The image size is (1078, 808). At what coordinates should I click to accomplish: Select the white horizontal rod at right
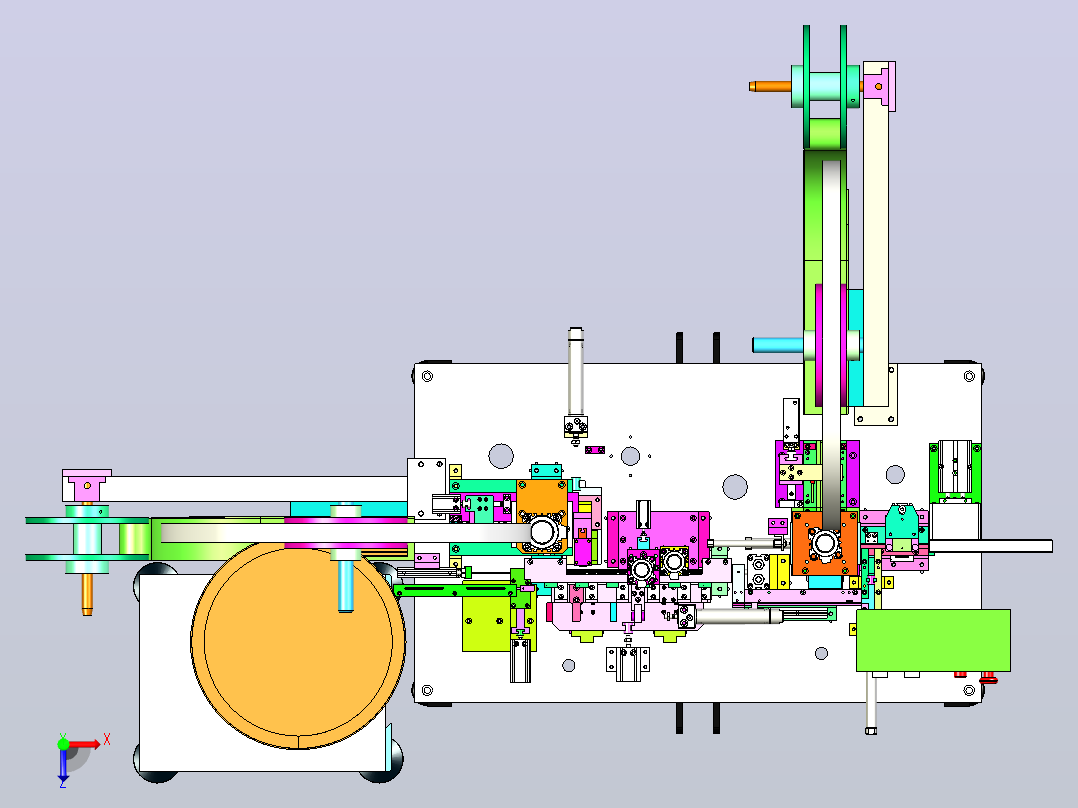(990, 547)
